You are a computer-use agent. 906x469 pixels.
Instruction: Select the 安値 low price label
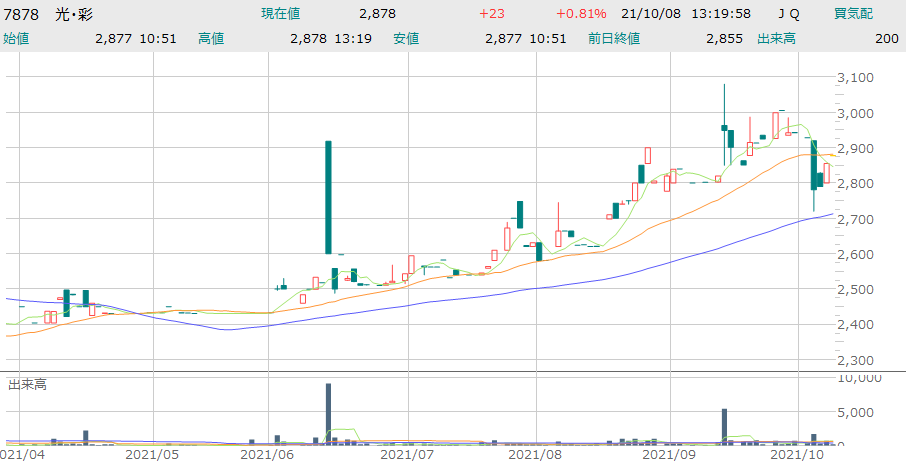(x=406, y=39)
